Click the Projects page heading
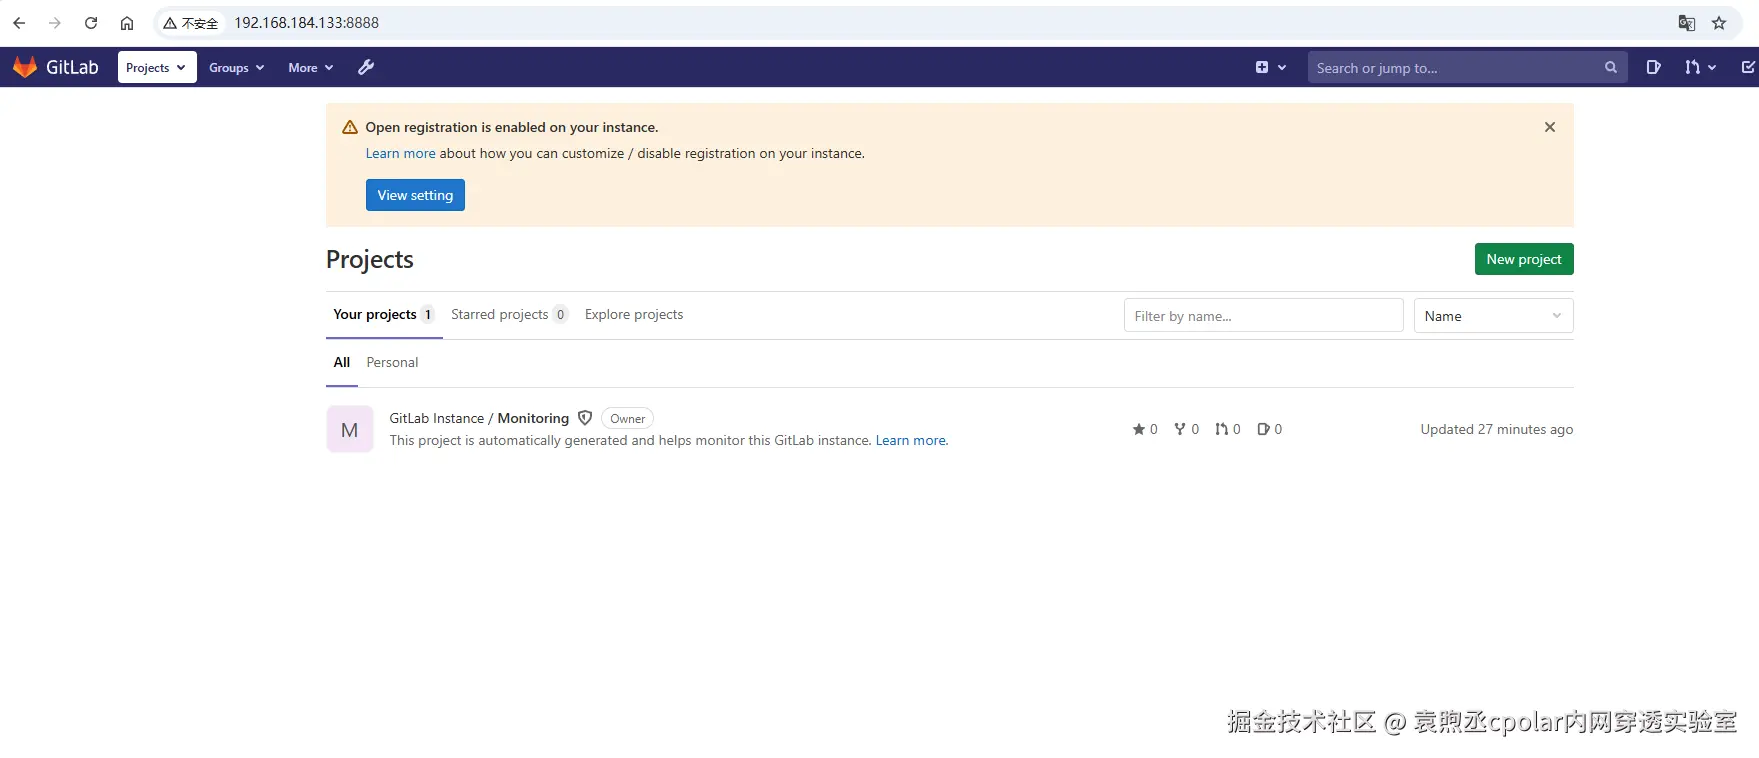Screen dimensions: 1759x758 tap(370, 259)
